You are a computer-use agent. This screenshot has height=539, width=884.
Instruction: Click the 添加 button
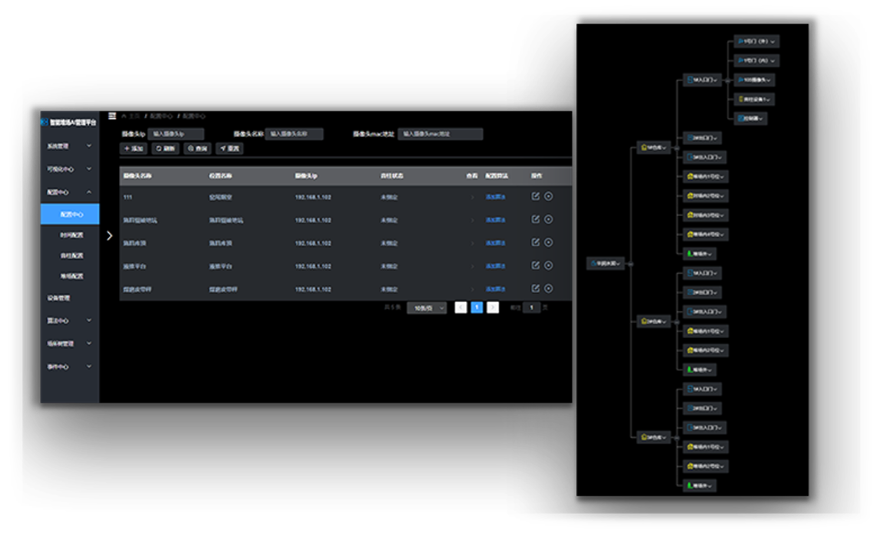[133, 148]
